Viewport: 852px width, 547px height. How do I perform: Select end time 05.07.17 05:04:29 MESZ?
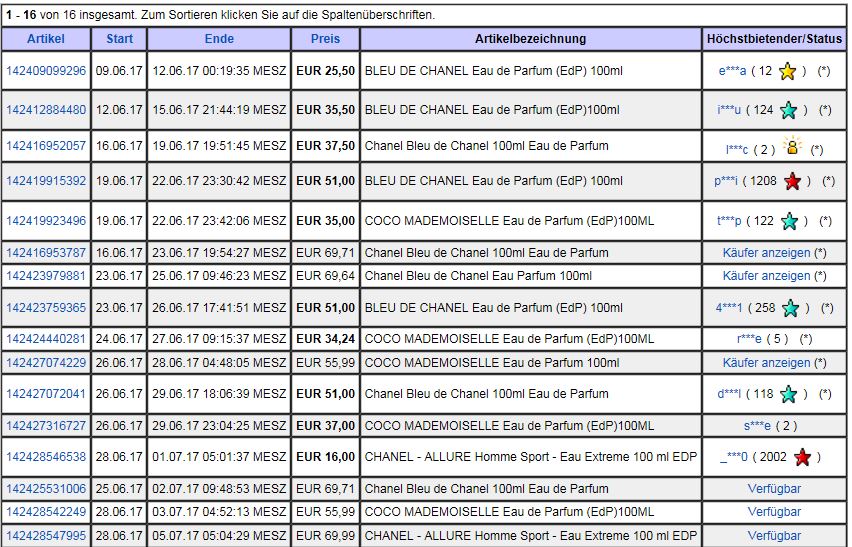[219, 536]
